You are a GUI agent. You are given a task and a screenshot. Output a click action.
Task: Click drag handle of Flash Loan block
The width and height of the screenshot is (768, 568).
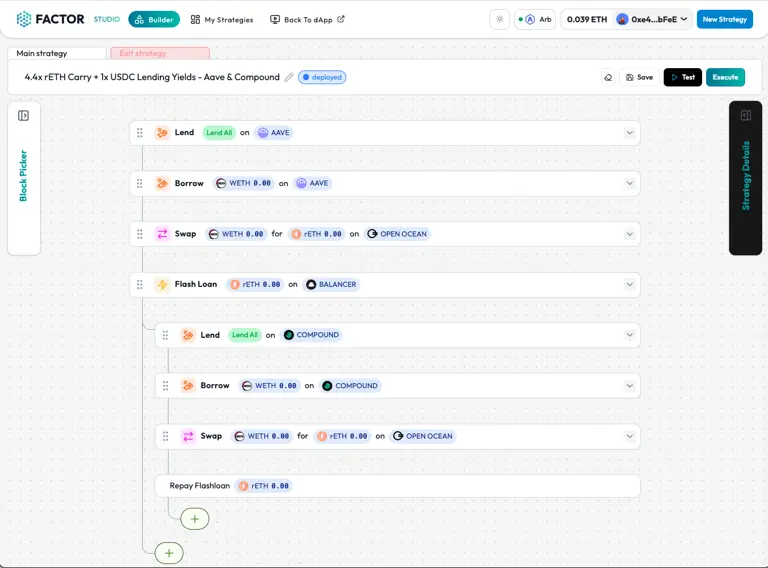(140, 284)
